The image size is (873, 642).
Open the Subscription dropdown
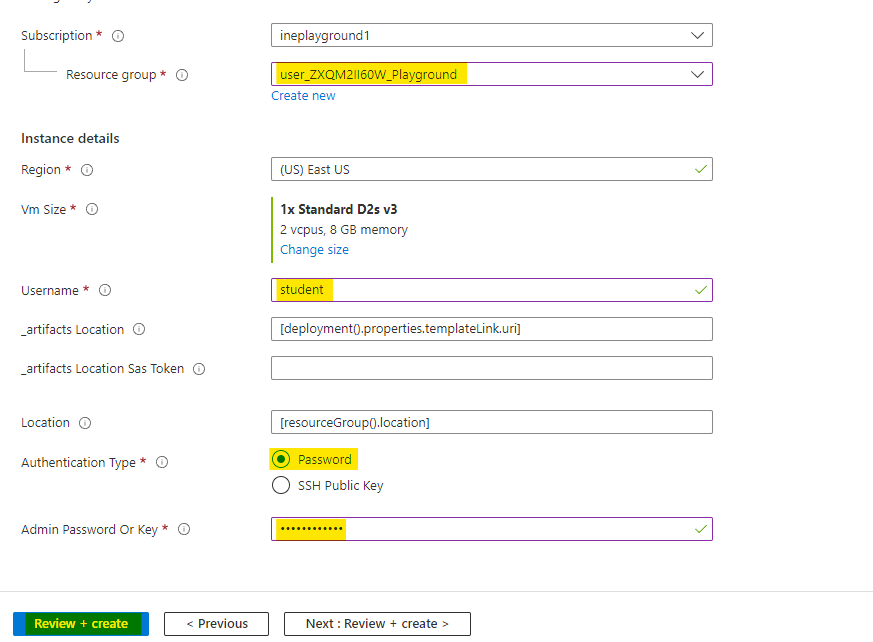point(491,35)
